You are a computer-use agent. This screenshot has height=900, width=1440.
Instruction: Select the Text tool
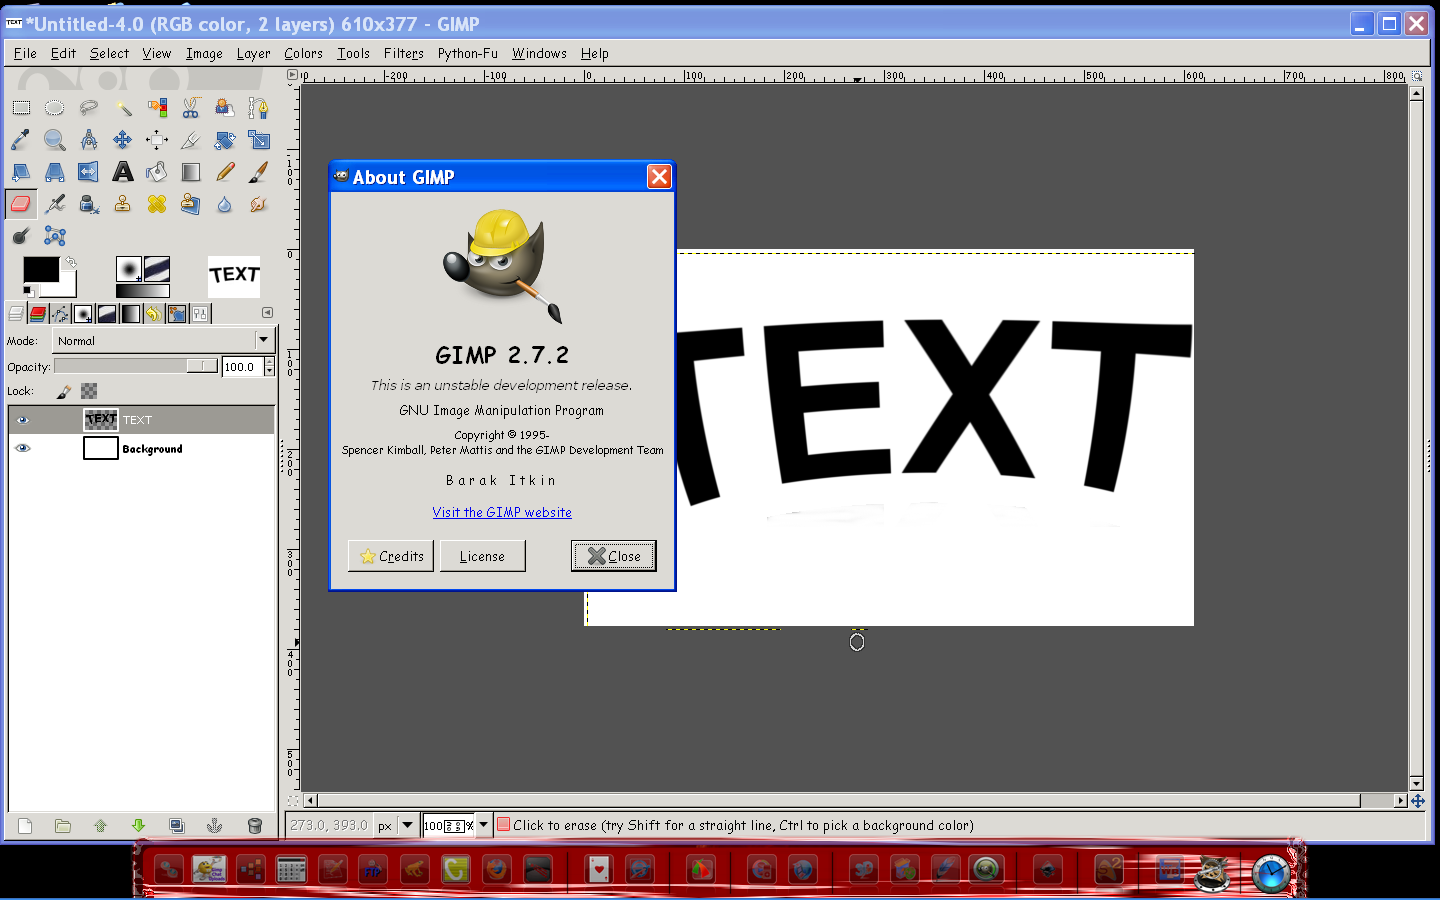(123, 172)
